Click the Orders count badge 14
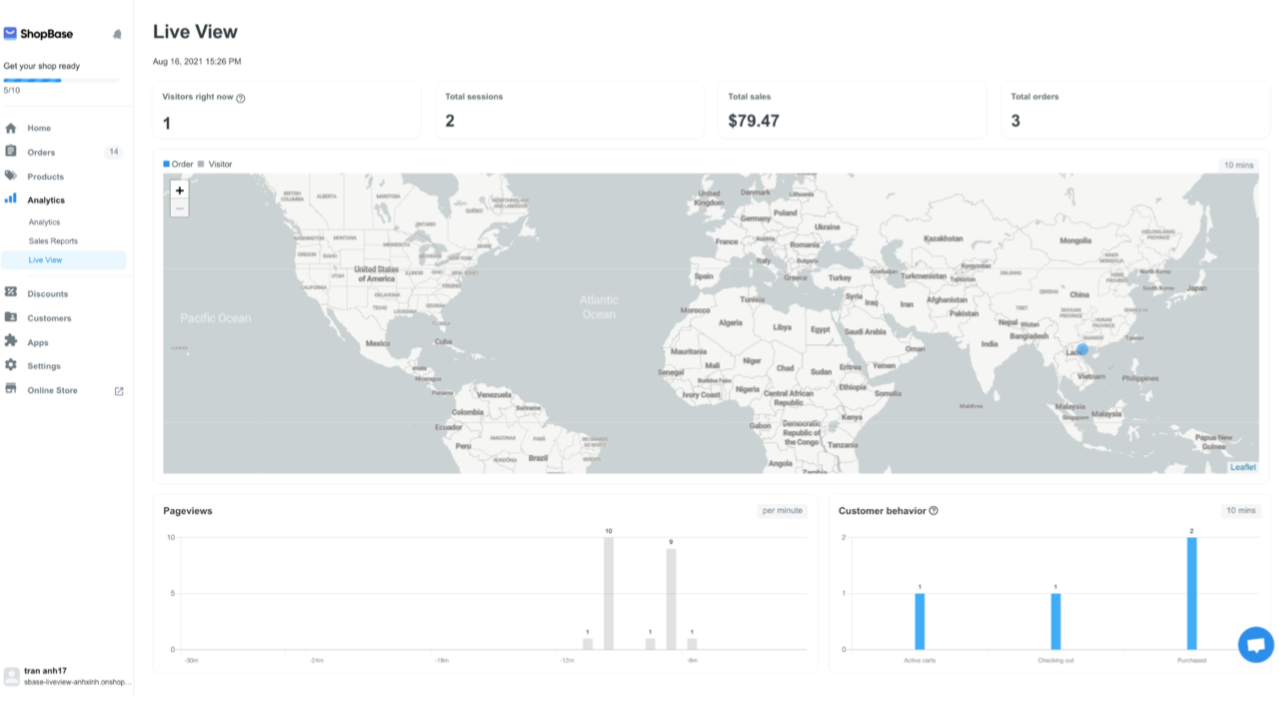Viewport: 1279px width, 707px height. pyautogui.click(x=114, y=152)
